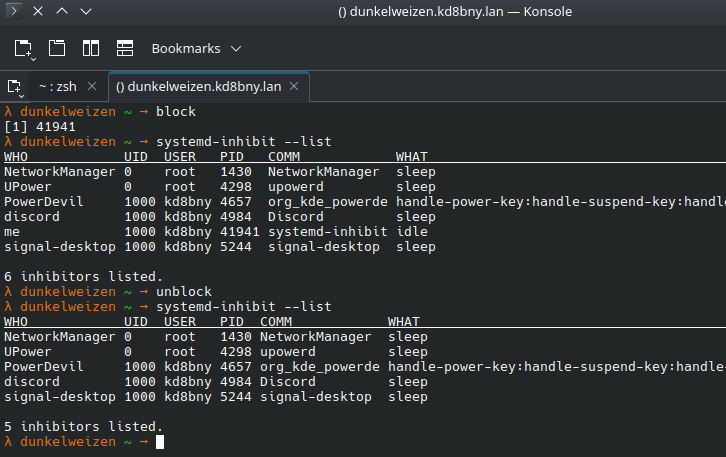Click the Konsole window menu icon in title bar
726x457 pixels.
[x=12, y=13]
